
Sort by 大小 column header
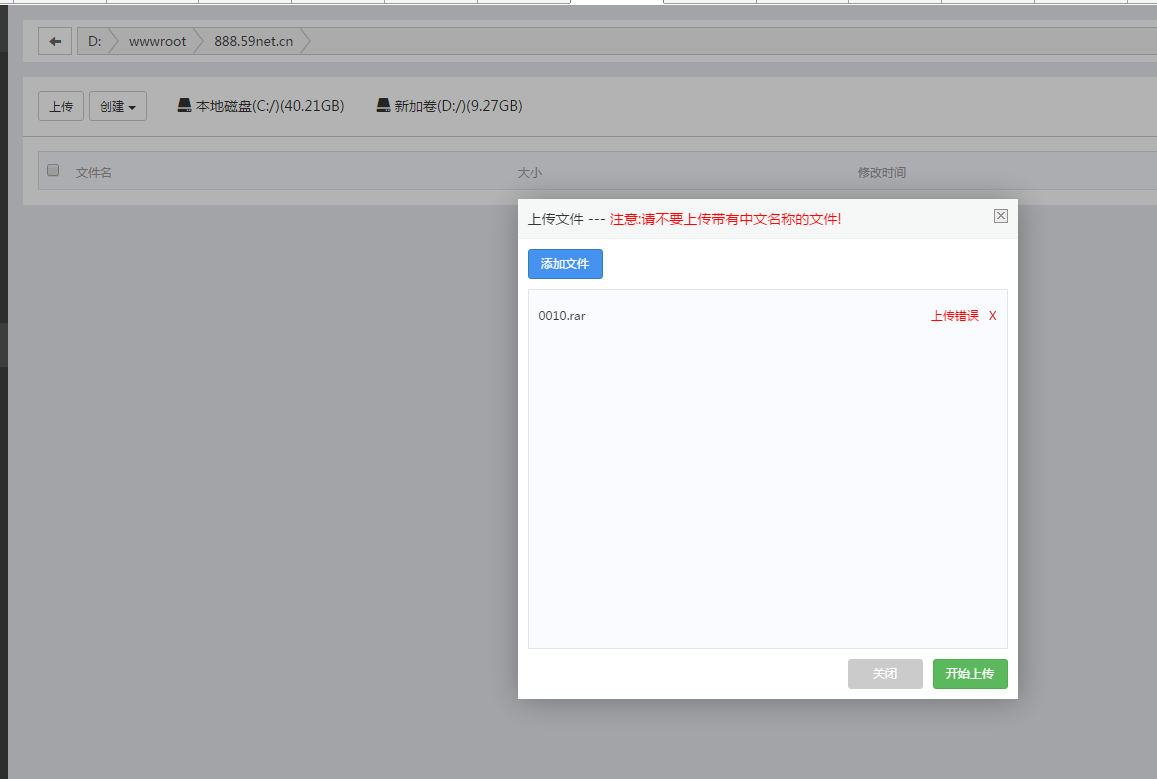click(530, 173)
